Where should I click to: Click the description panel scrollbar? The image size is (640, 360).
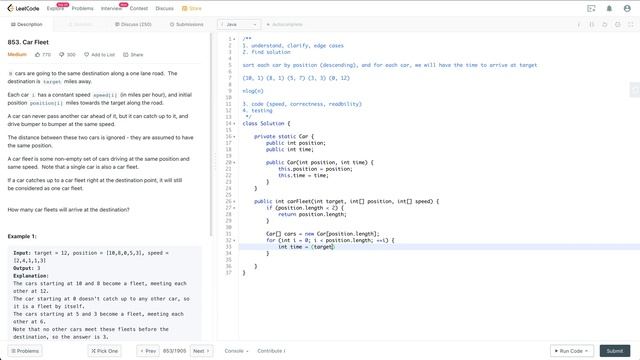pos(211,135)
